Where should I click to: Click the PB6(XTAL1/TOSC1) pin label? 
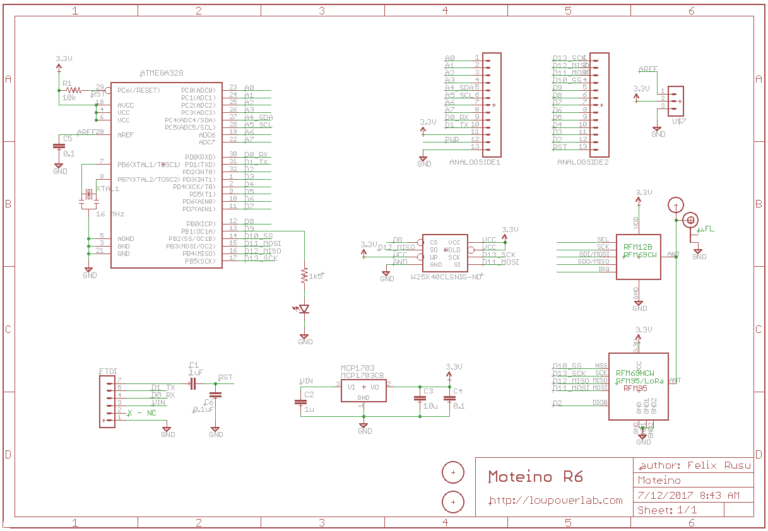point(149,165)
